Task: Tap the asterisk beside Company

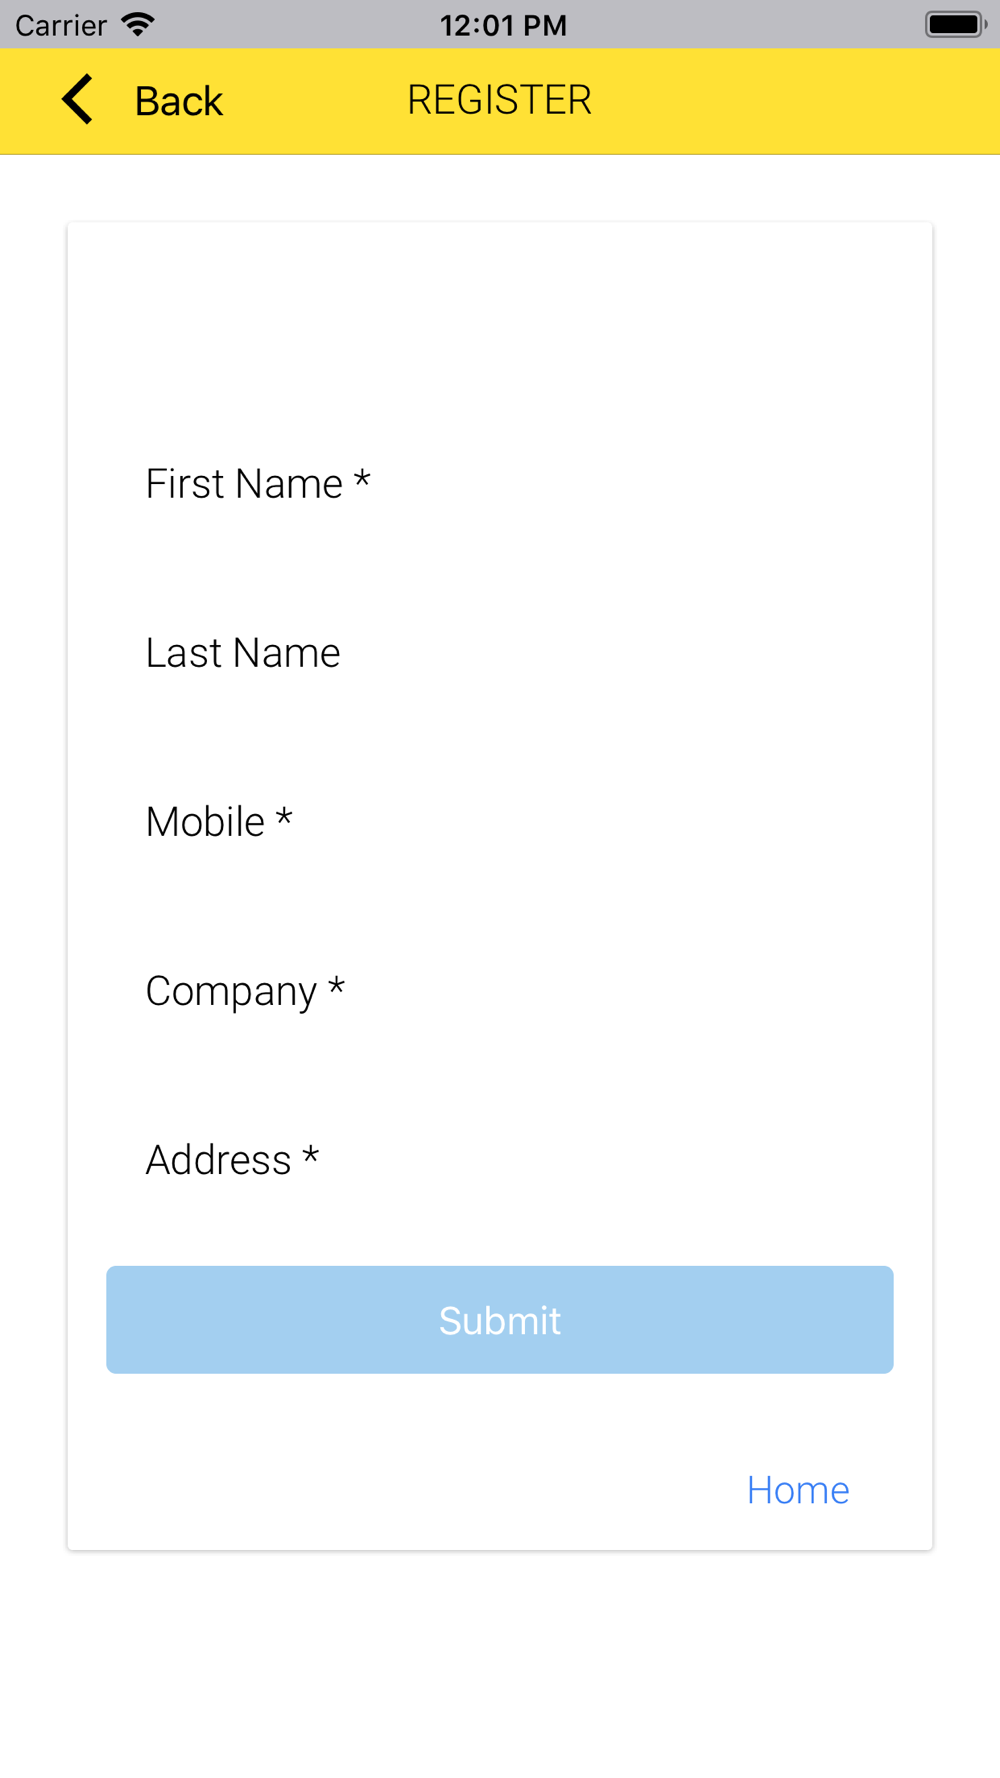Action: [x=336, y=987]
